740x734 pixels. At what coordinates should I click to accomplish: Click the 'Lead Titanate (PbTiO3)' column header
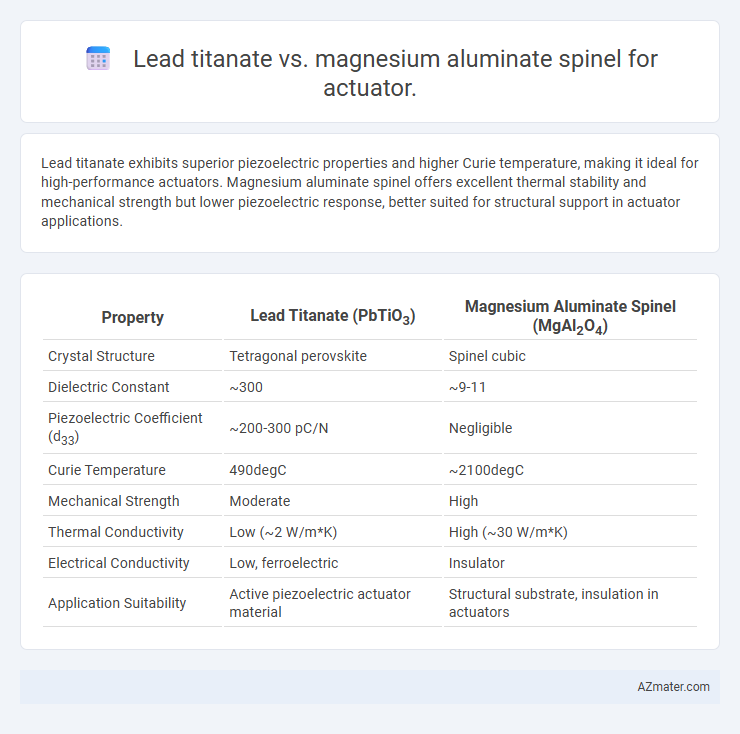(333, 316)
